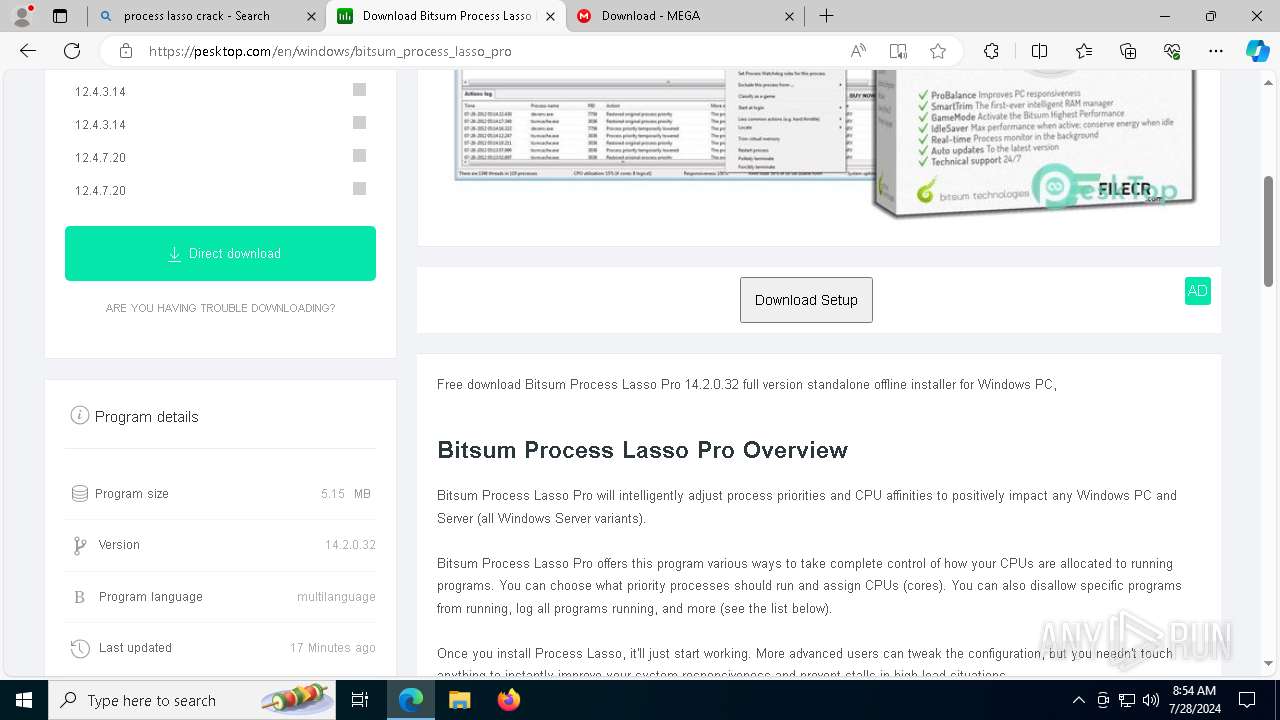1280x720 pixels.
Task: Open the notification center icon
Action: (x=1247, y=700)
